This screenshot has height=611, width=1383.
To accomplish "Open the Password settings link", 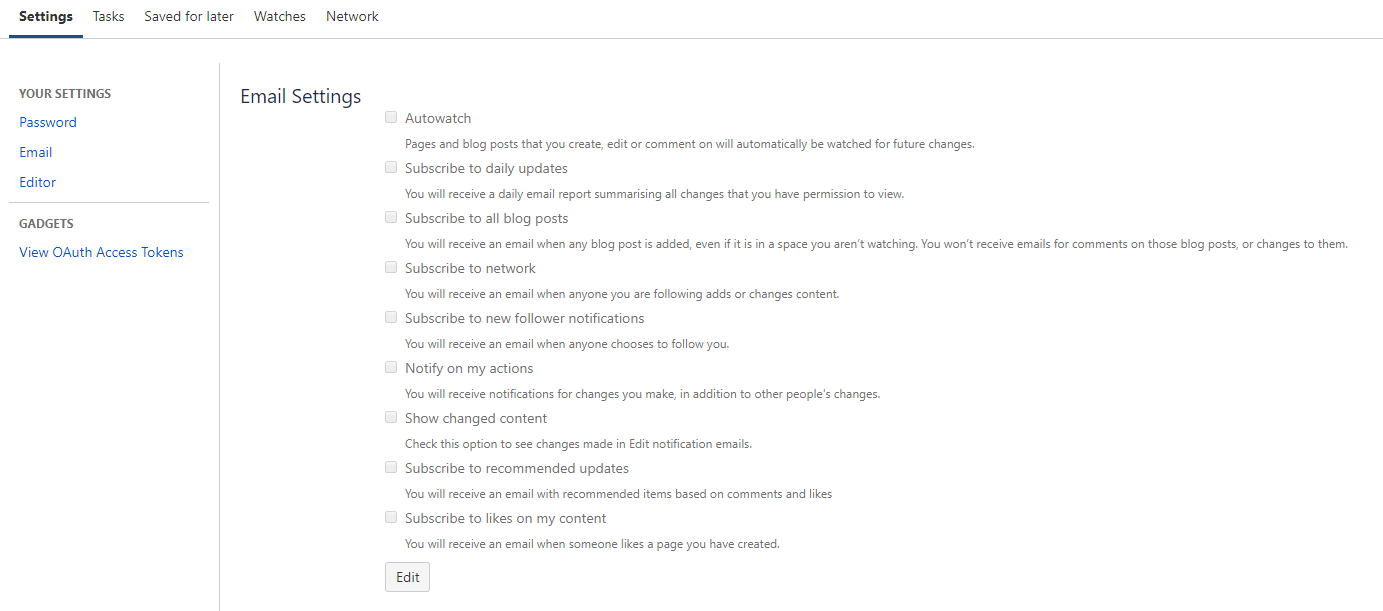I will 48,122.
